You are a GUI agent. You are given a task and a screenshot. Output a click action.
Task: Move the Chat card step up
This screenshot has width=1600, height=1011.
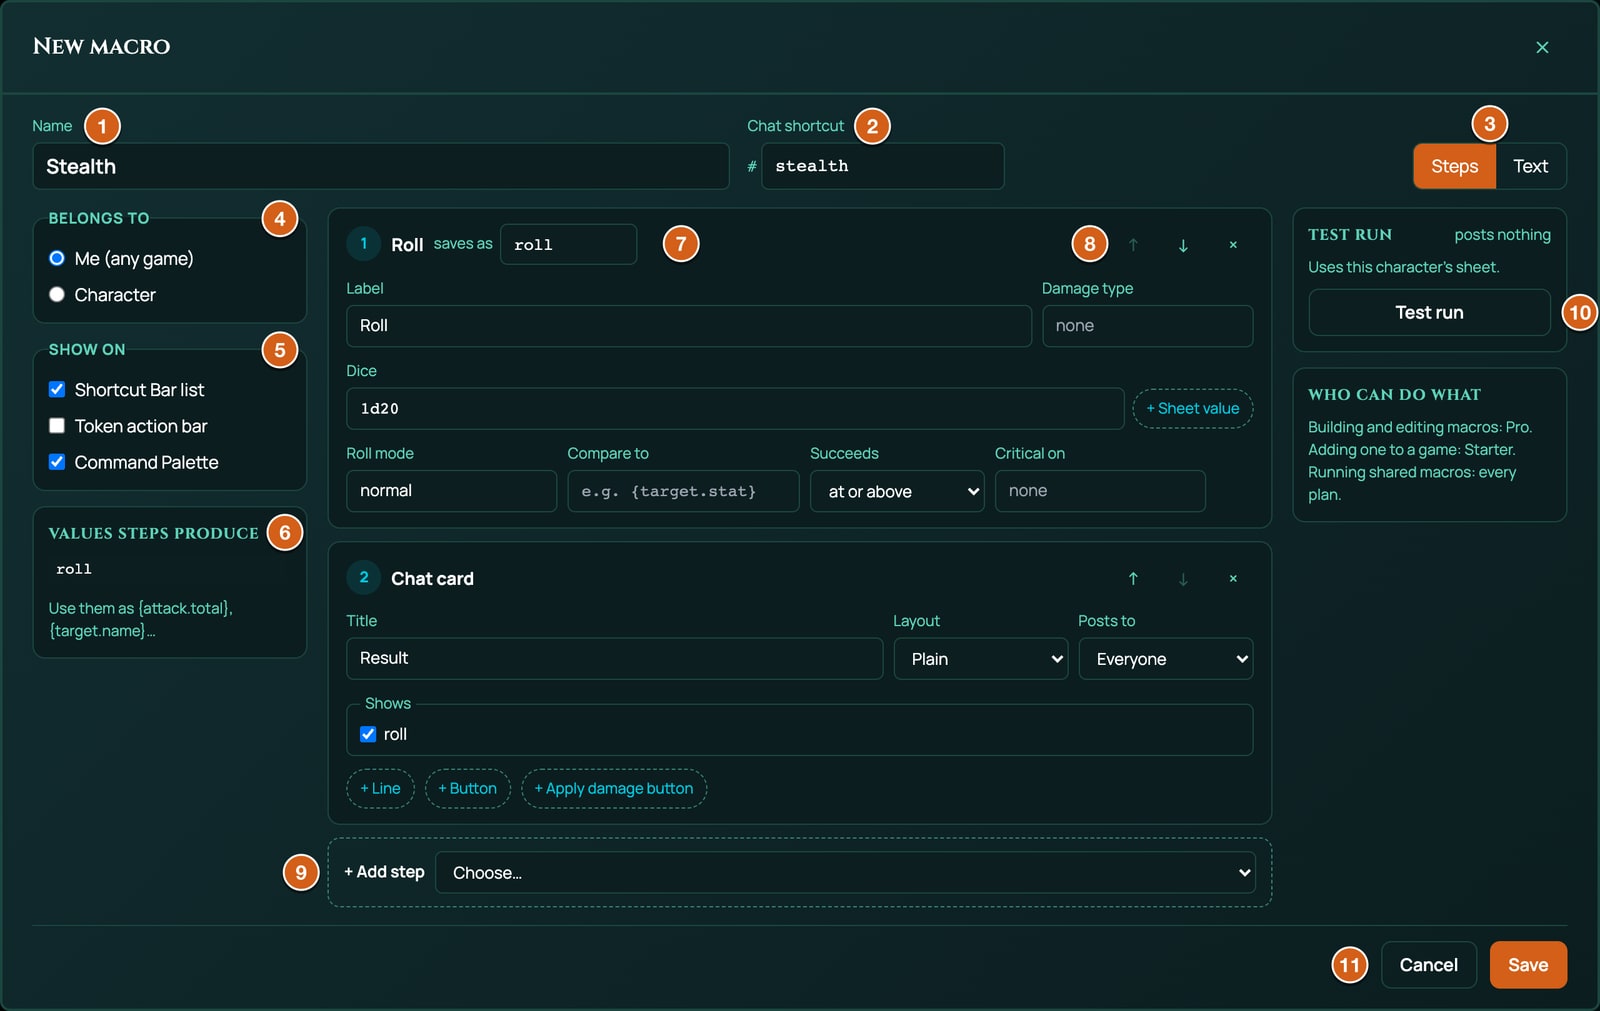tap(1133, 579)
